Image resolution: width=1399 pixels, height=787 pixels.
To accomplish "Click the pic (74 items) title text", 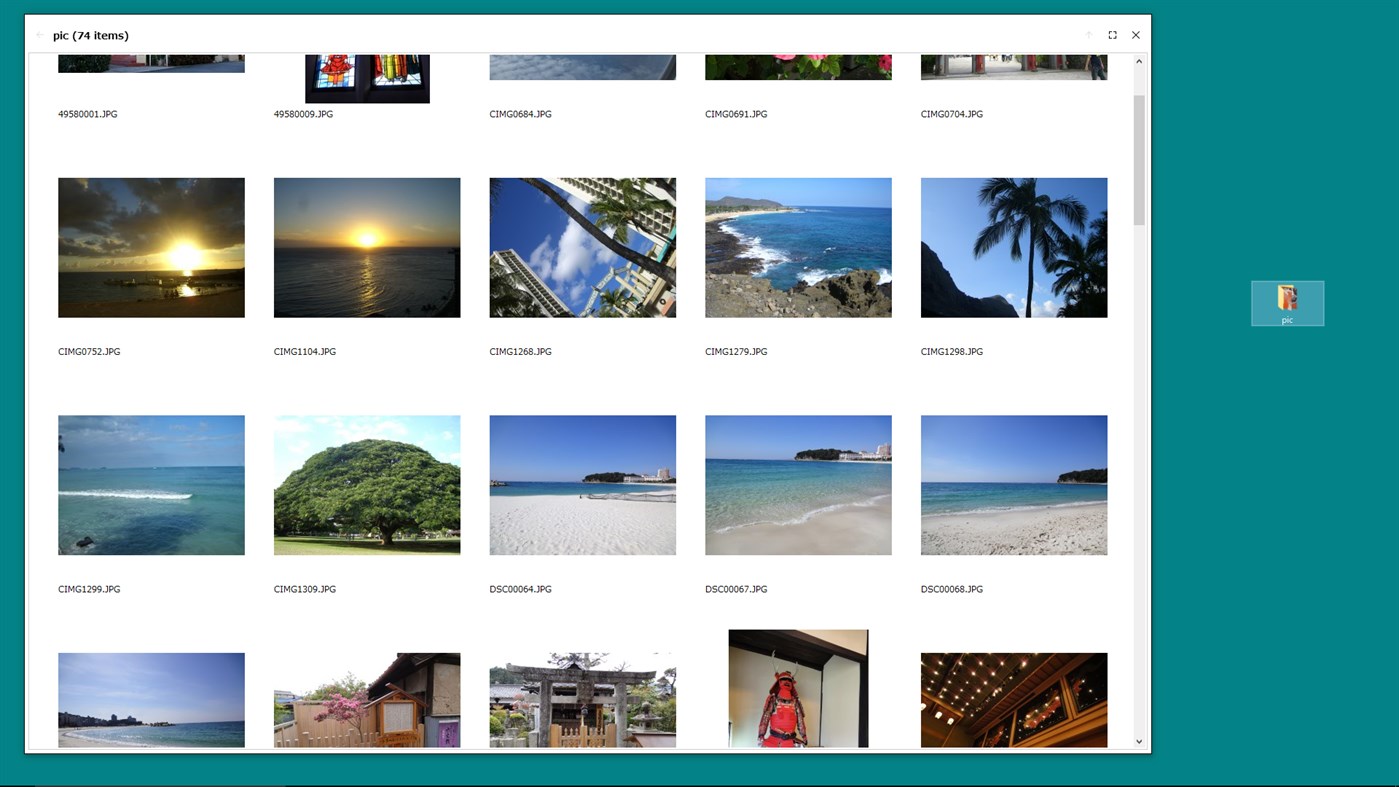I will (x=90, y=35).
